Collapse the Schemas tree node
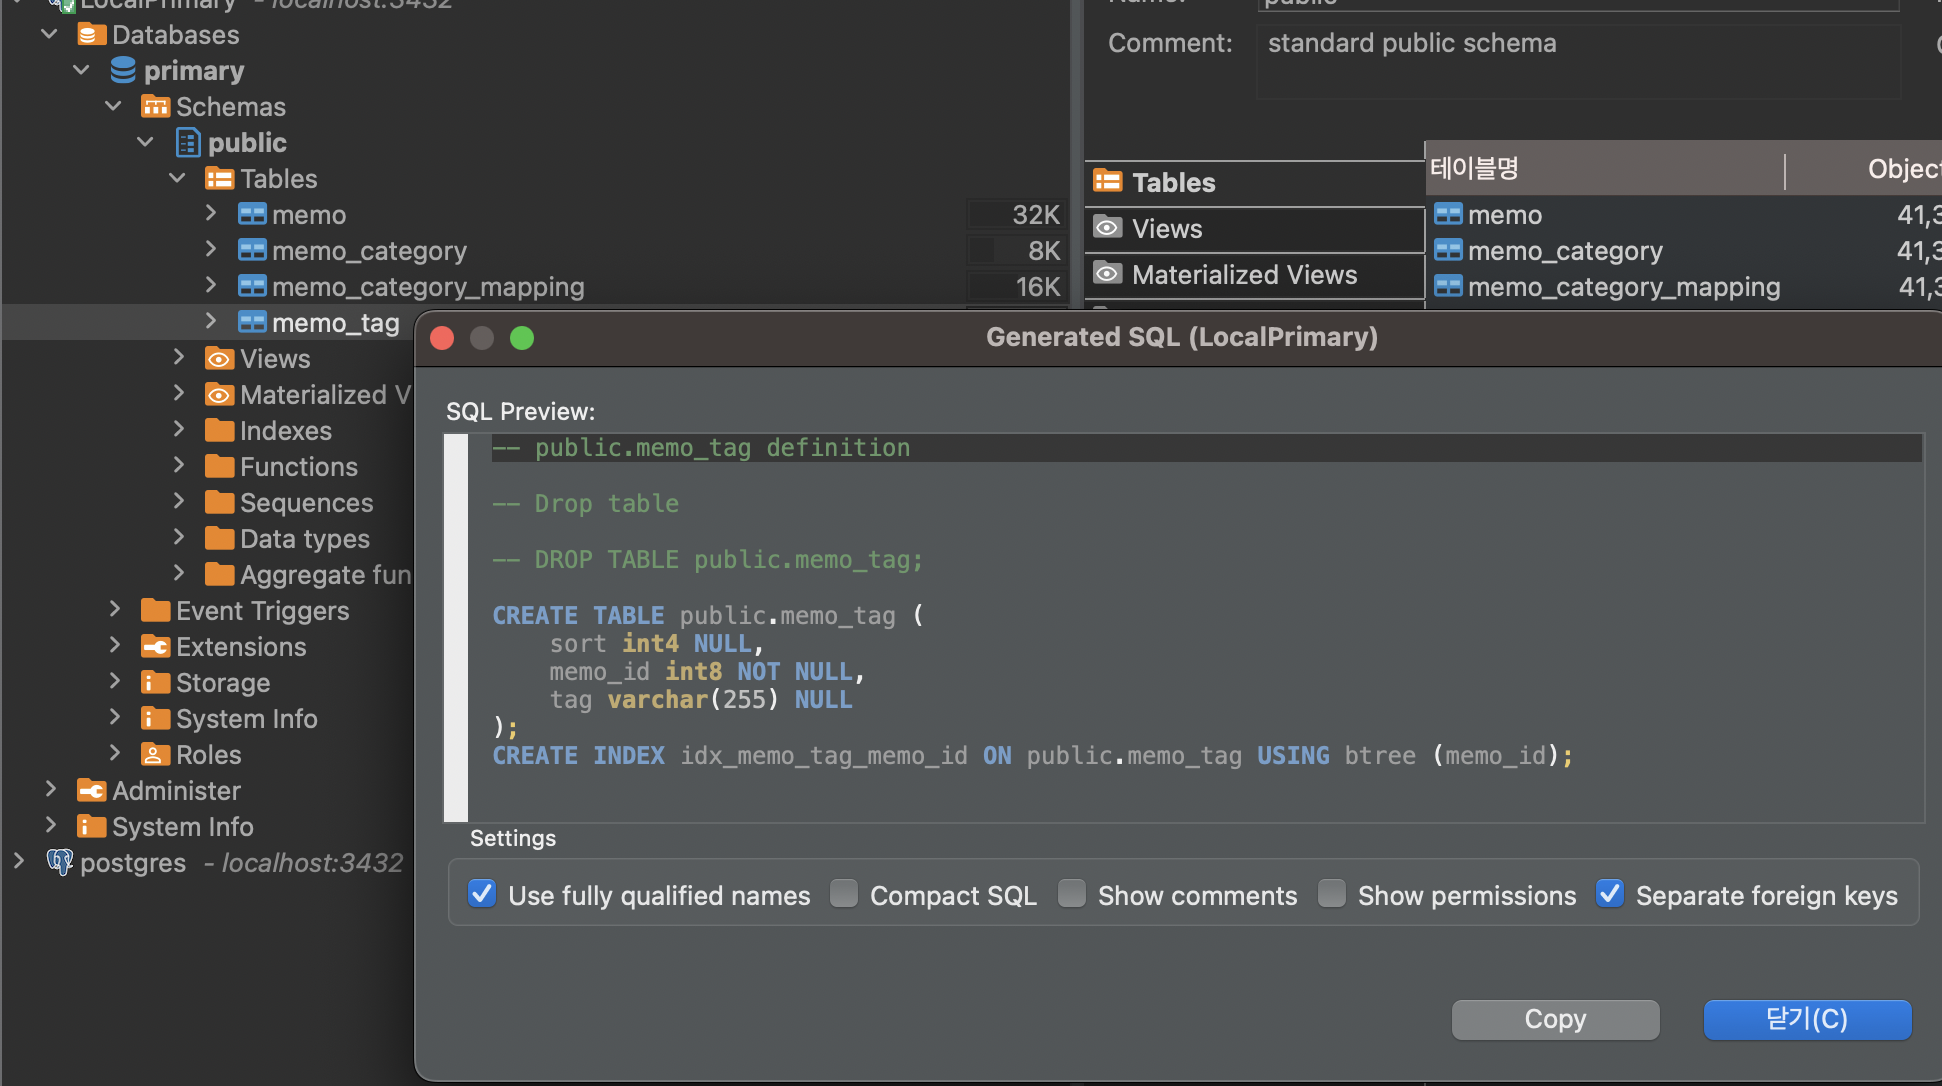 [x=114, y=106]
